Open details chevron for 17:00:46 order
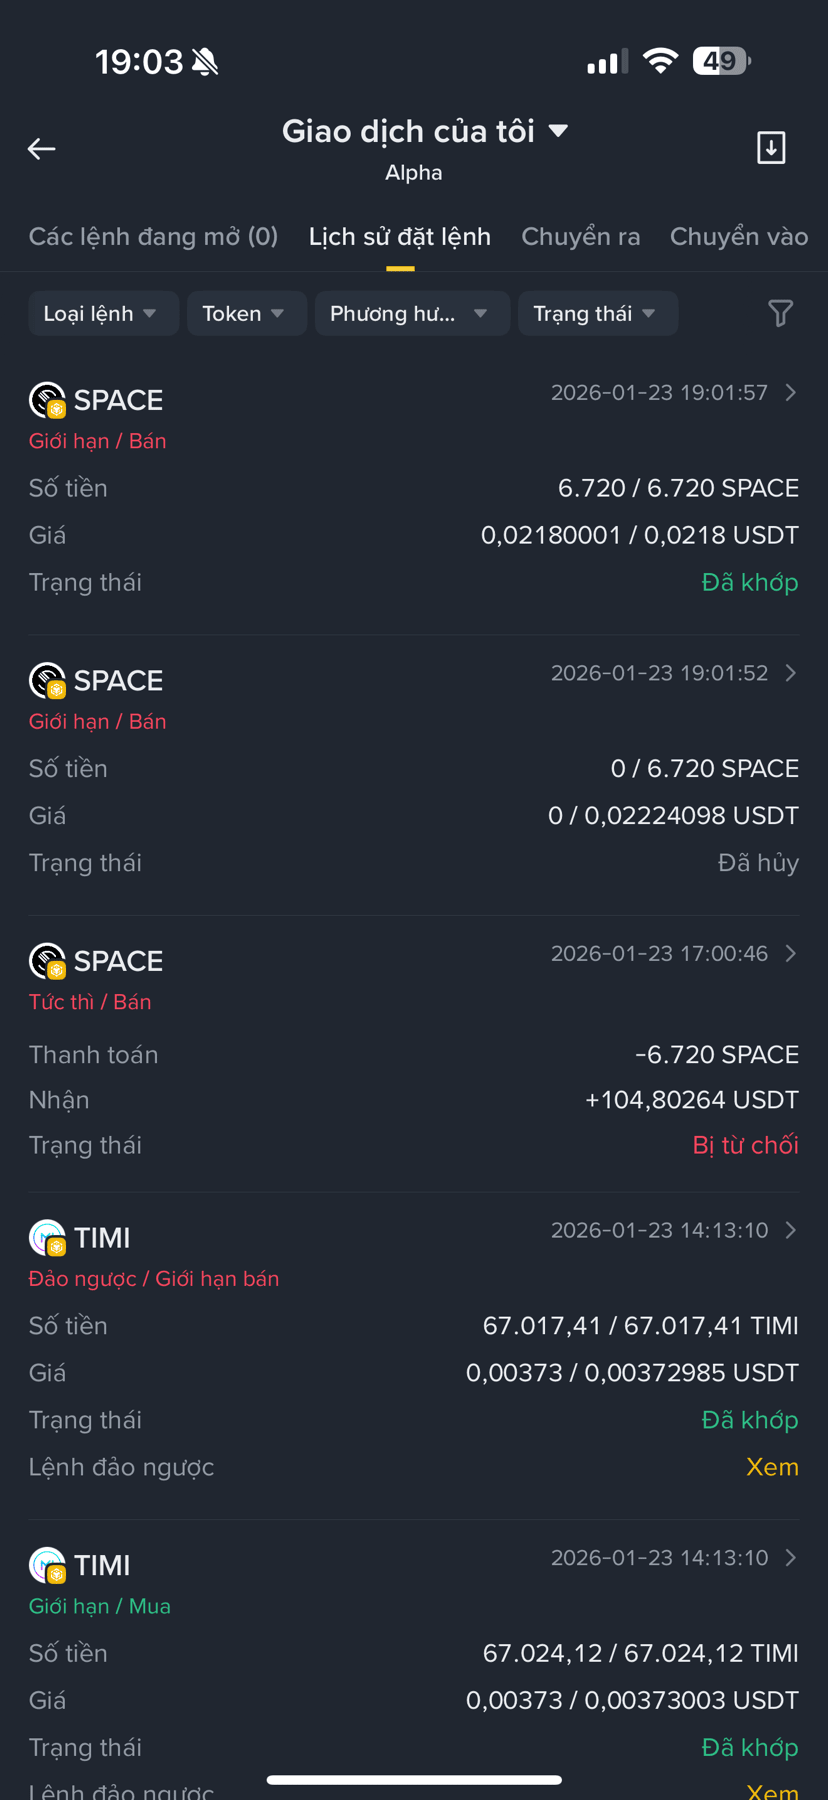 point(791,954)
